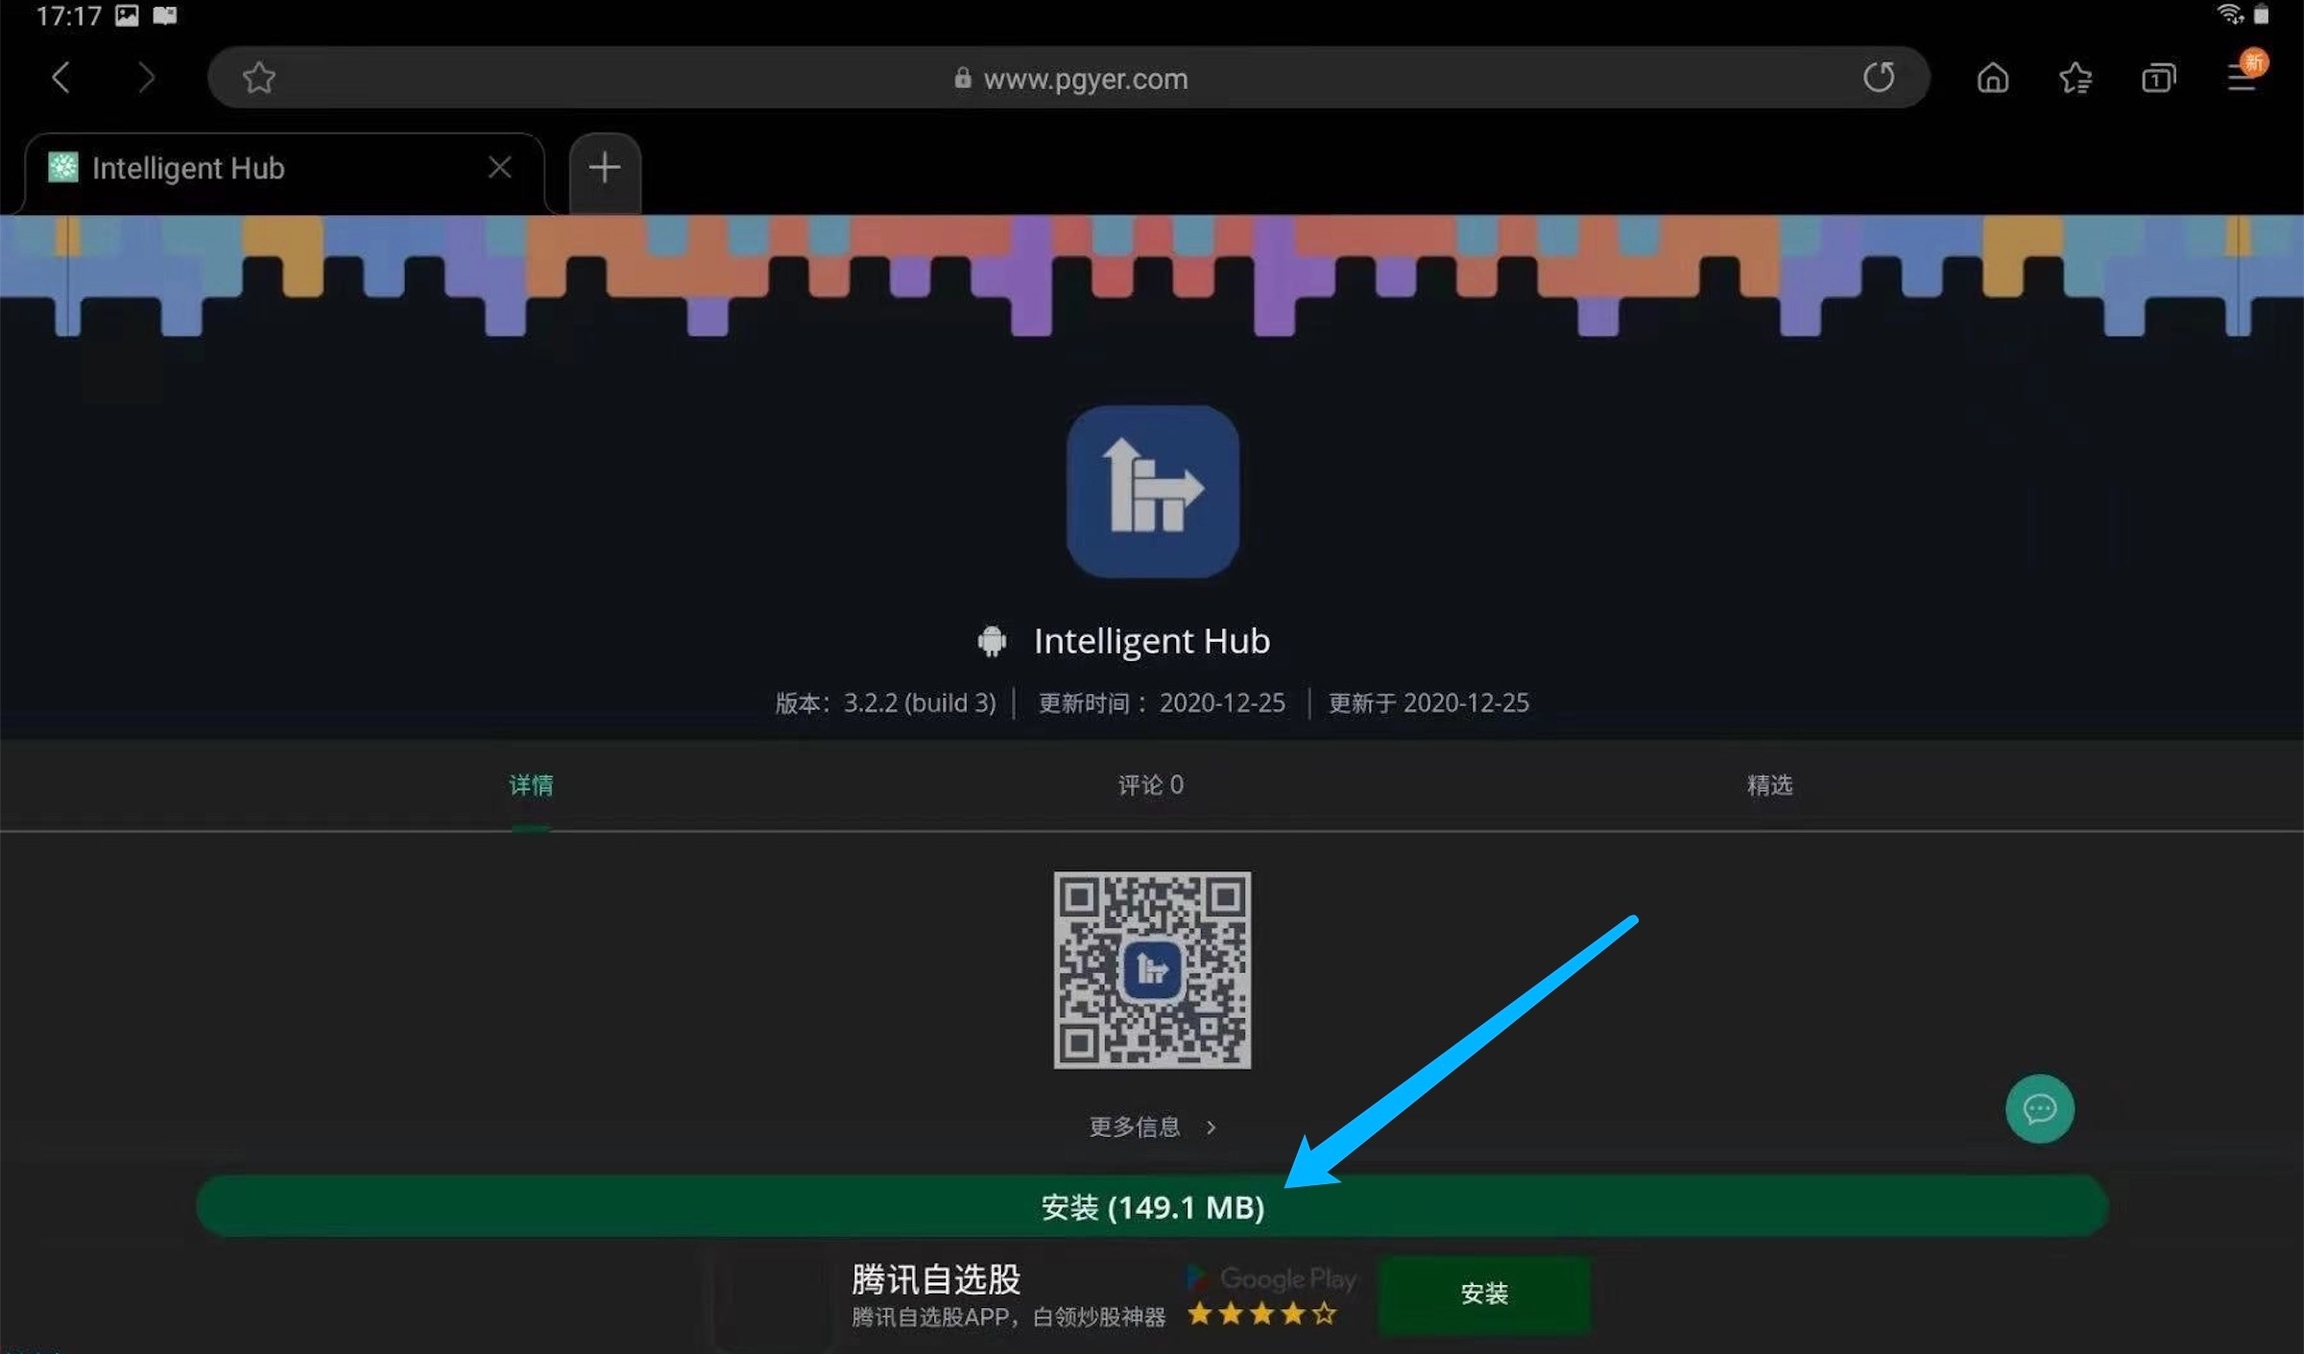Open the 精选 tab

click(1769, 785)
